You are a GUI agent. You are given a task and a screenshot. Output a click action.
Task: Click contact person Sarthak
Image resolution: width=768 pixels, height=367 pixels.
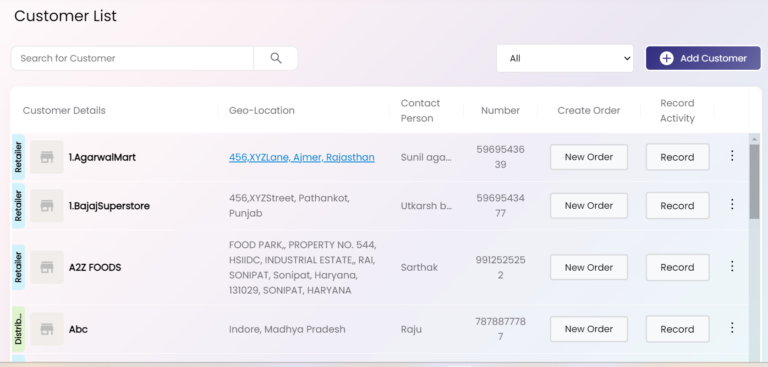(x=419, y=268)
